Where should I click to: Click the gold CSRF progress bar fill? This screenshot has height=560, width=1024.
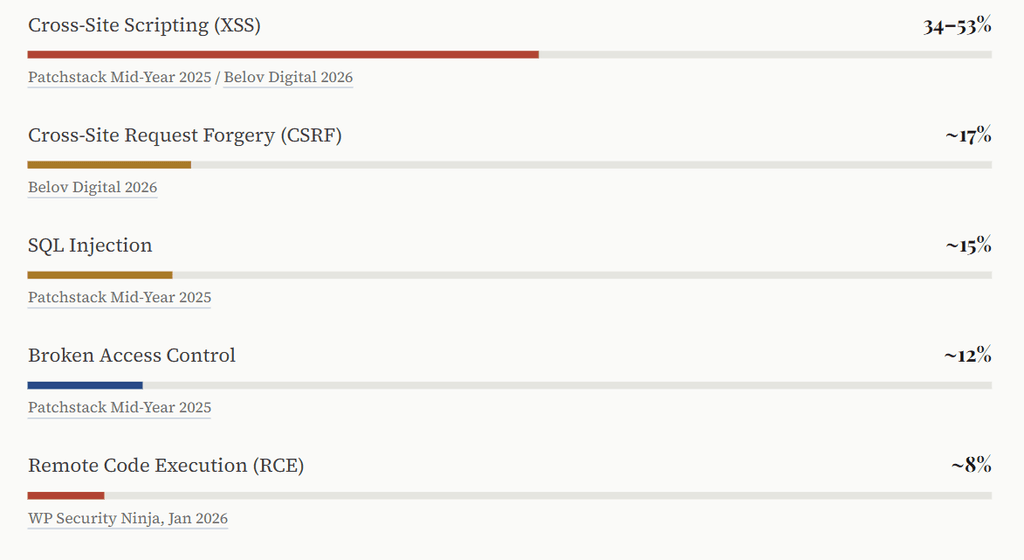(109, 164)
